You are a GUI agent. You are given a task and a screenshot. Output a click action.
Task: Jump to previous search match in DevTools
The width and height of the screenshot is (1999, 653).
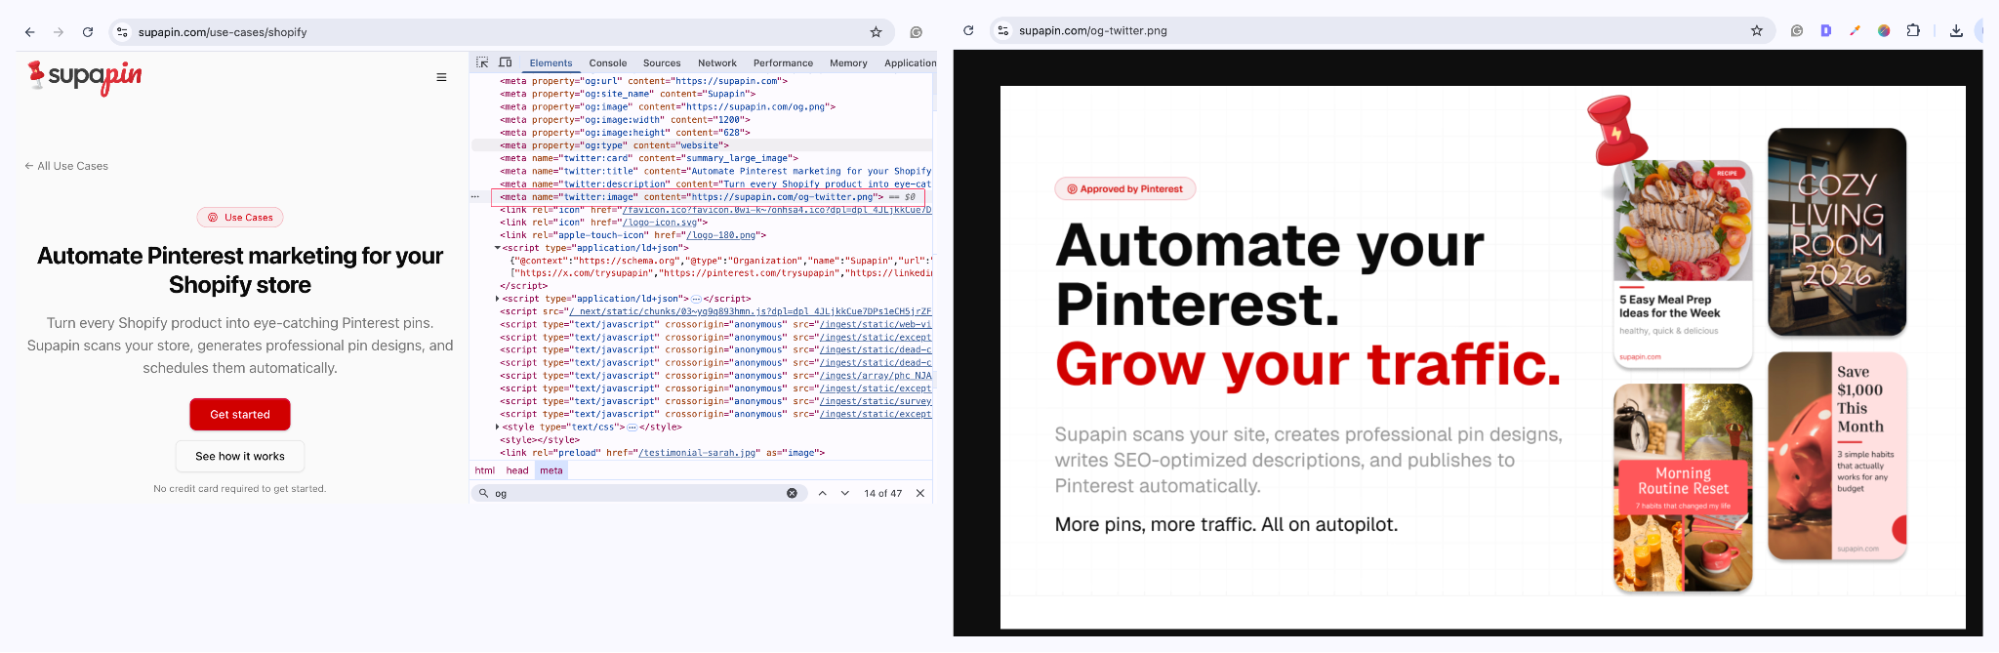pos(822,493)
